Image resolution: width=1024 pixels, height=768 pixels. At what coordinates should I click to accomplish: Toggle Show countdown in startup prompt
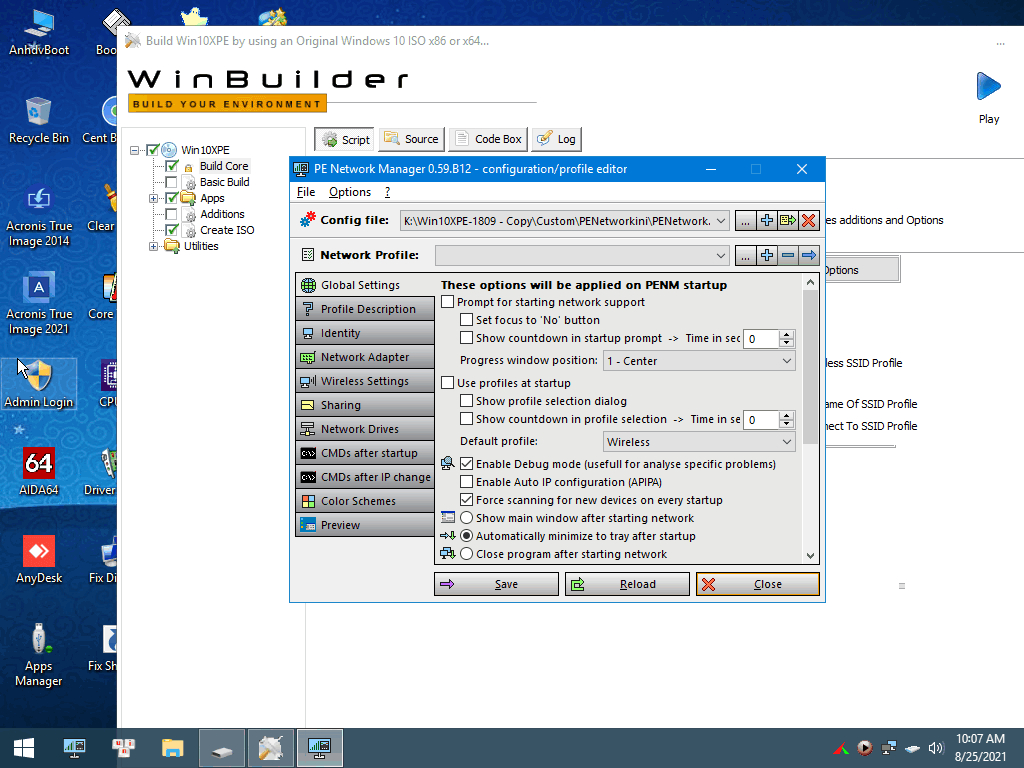click(x=466, y=338)
